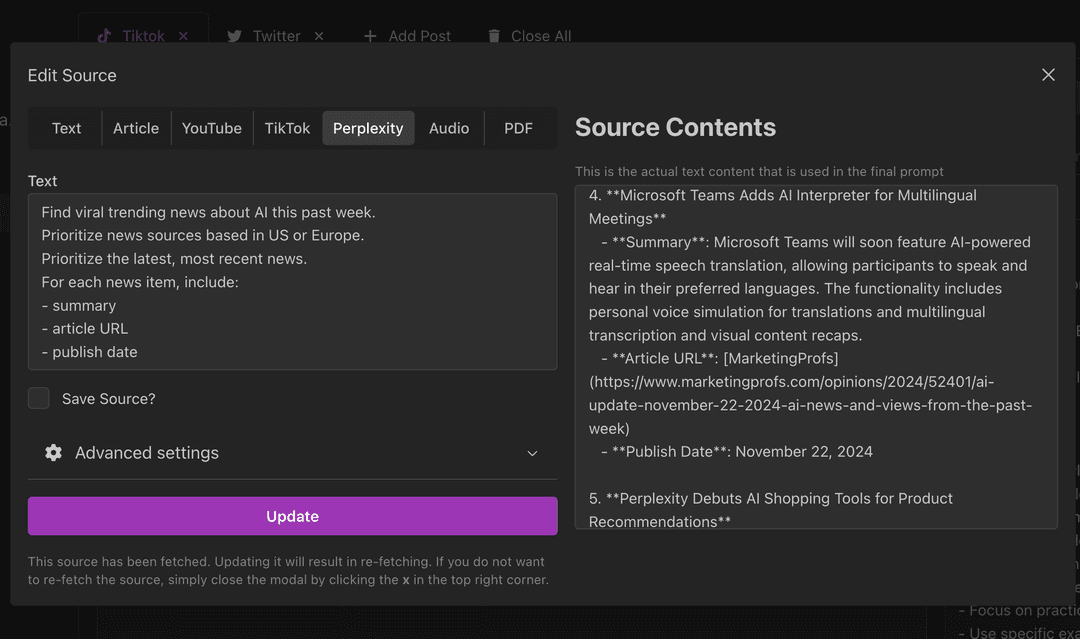Click the plus icon beside Add Post
This screenshot has height=639, width=1080.
pyautogui.click(x=372, y=35)
